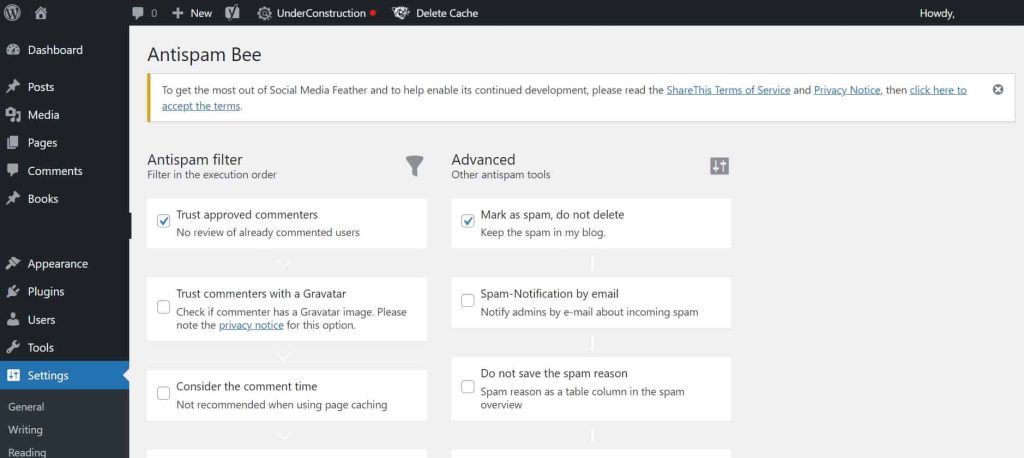Open the site home icon

[41, 13]
